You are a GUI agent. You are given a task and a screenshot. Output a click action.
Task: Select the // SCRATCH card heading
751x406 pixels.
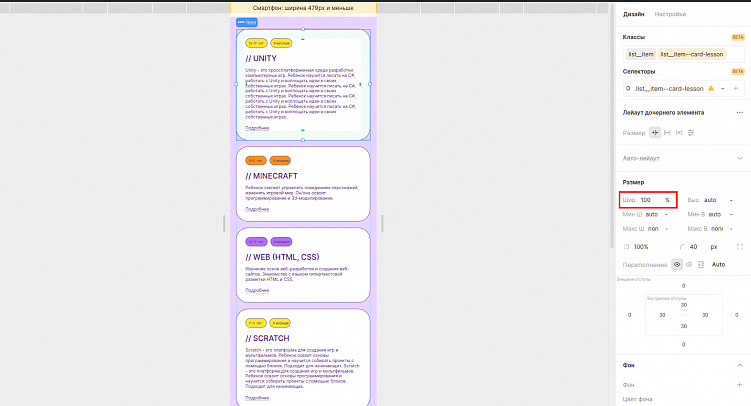pos(267,338)
